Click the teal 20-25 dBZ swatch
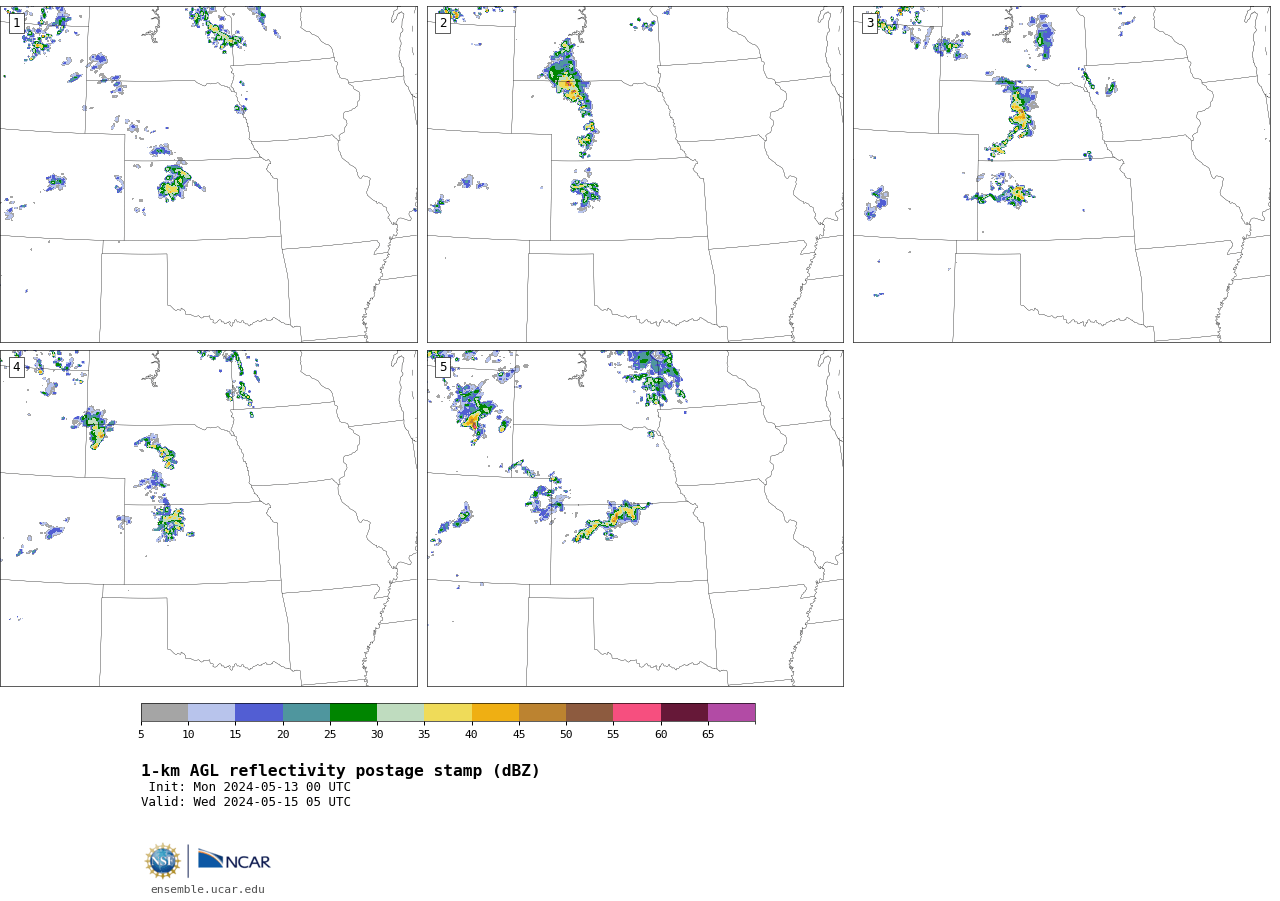Image resolution: width=1280 pixels, height=901 pixels. click(306, 712)
